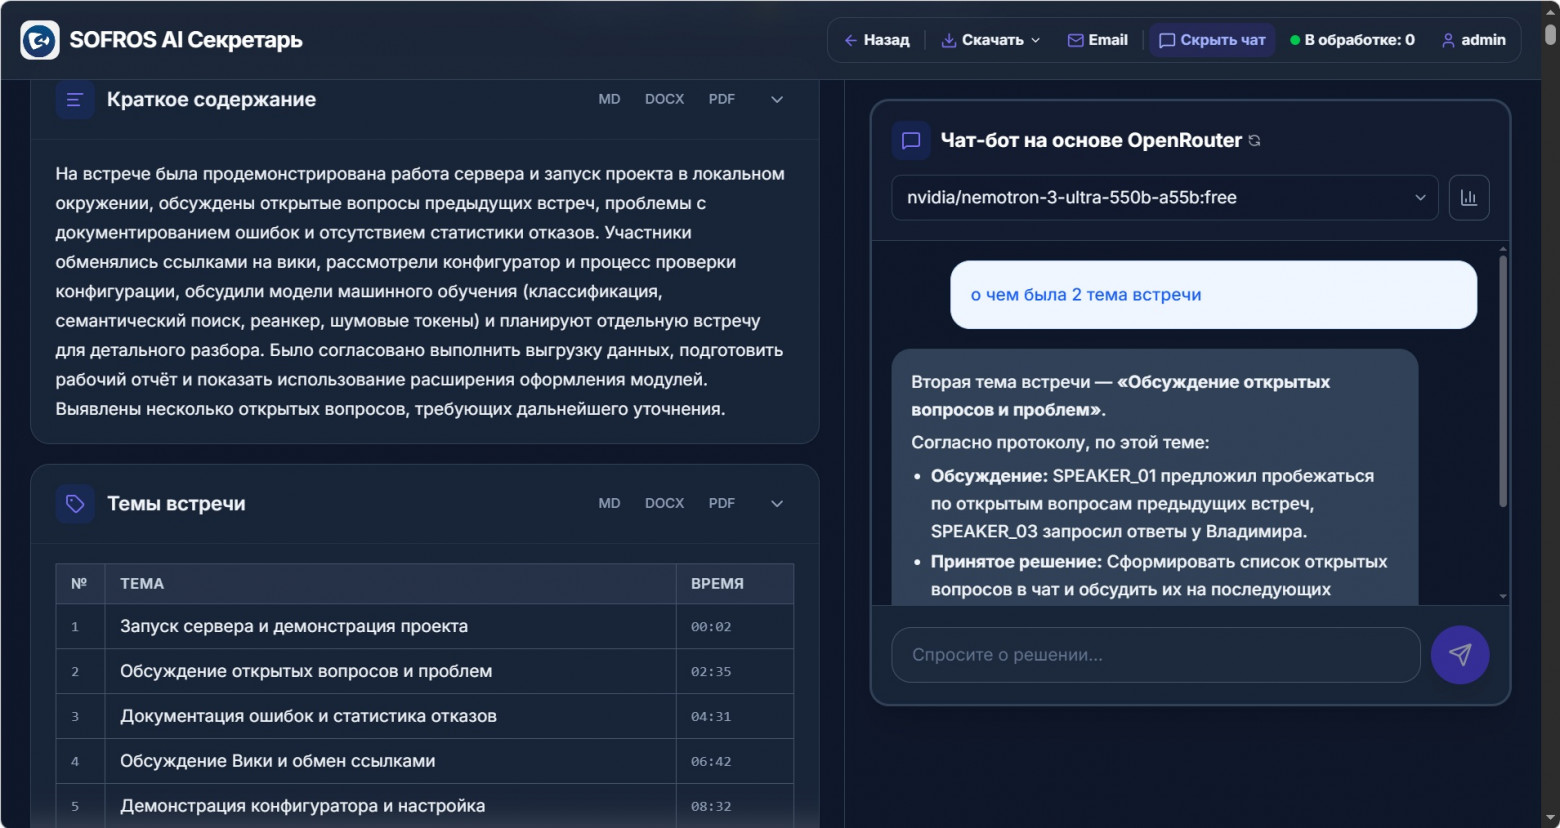Open the admin user menu
This screenshot has height=828, width=1560.
[x=1473, y=40]
